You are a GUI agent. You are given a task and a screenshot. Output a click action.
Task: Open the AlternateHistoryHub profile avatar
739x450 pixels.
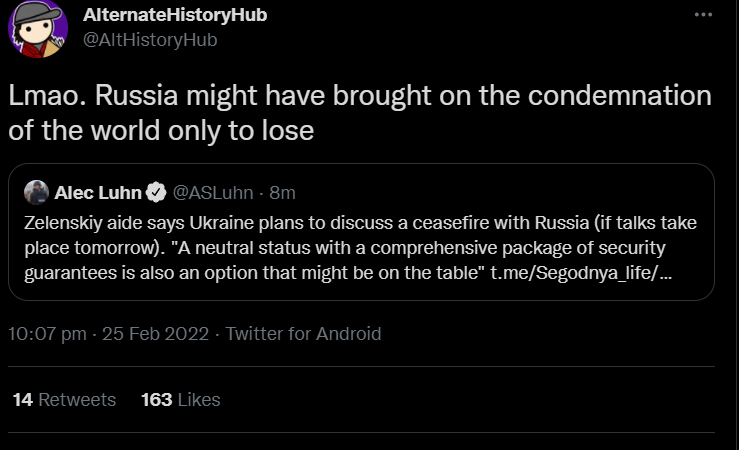[x=38, y=29]
